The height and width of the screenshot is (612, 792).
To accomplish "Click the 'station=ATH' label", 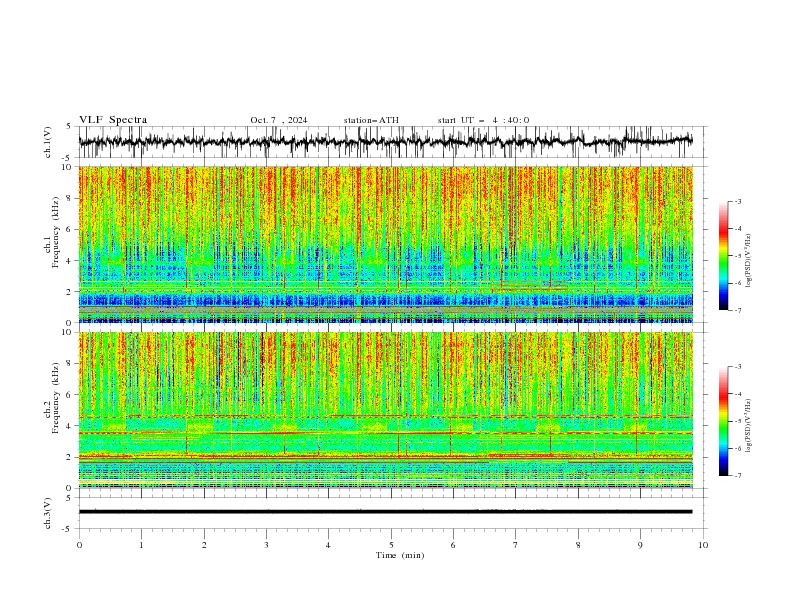I will pyautogui.click(x=371, y=120).
